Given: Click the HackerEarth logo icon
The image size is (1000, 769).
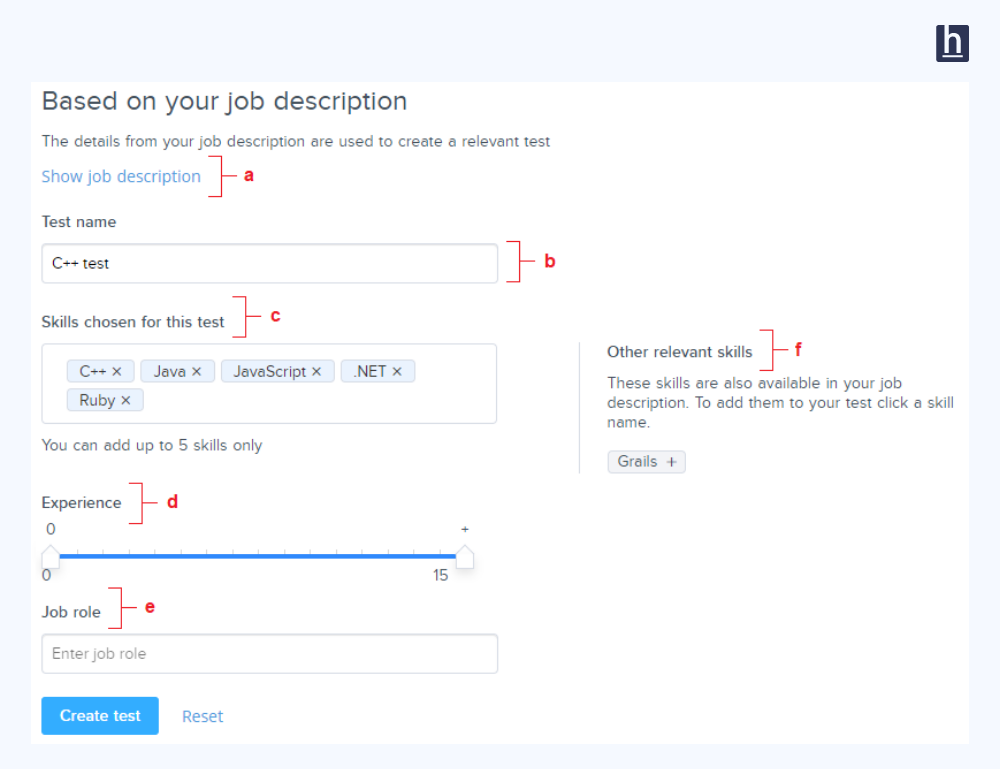Looking at the screenshot, I should click(x=952, y=43).
